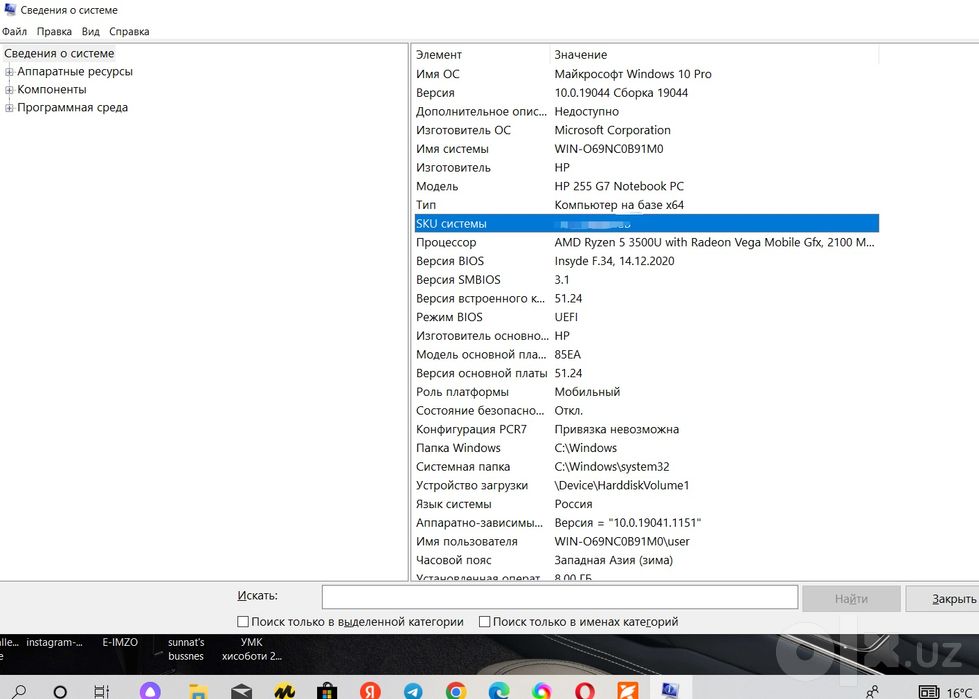The height and width of the screenshot is (699, 979).
Task: Select the Версия 10.0.19044 row
Action: [x=646, y=93]
